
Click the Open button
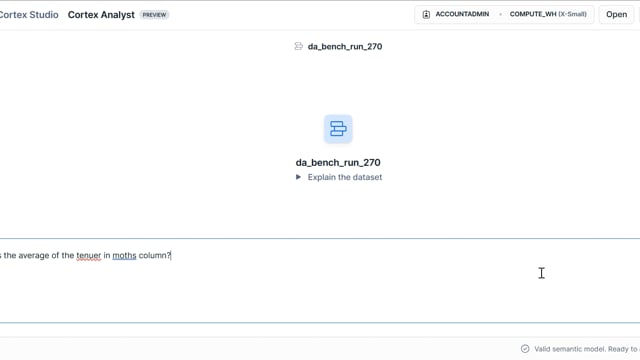click(616, 14)
